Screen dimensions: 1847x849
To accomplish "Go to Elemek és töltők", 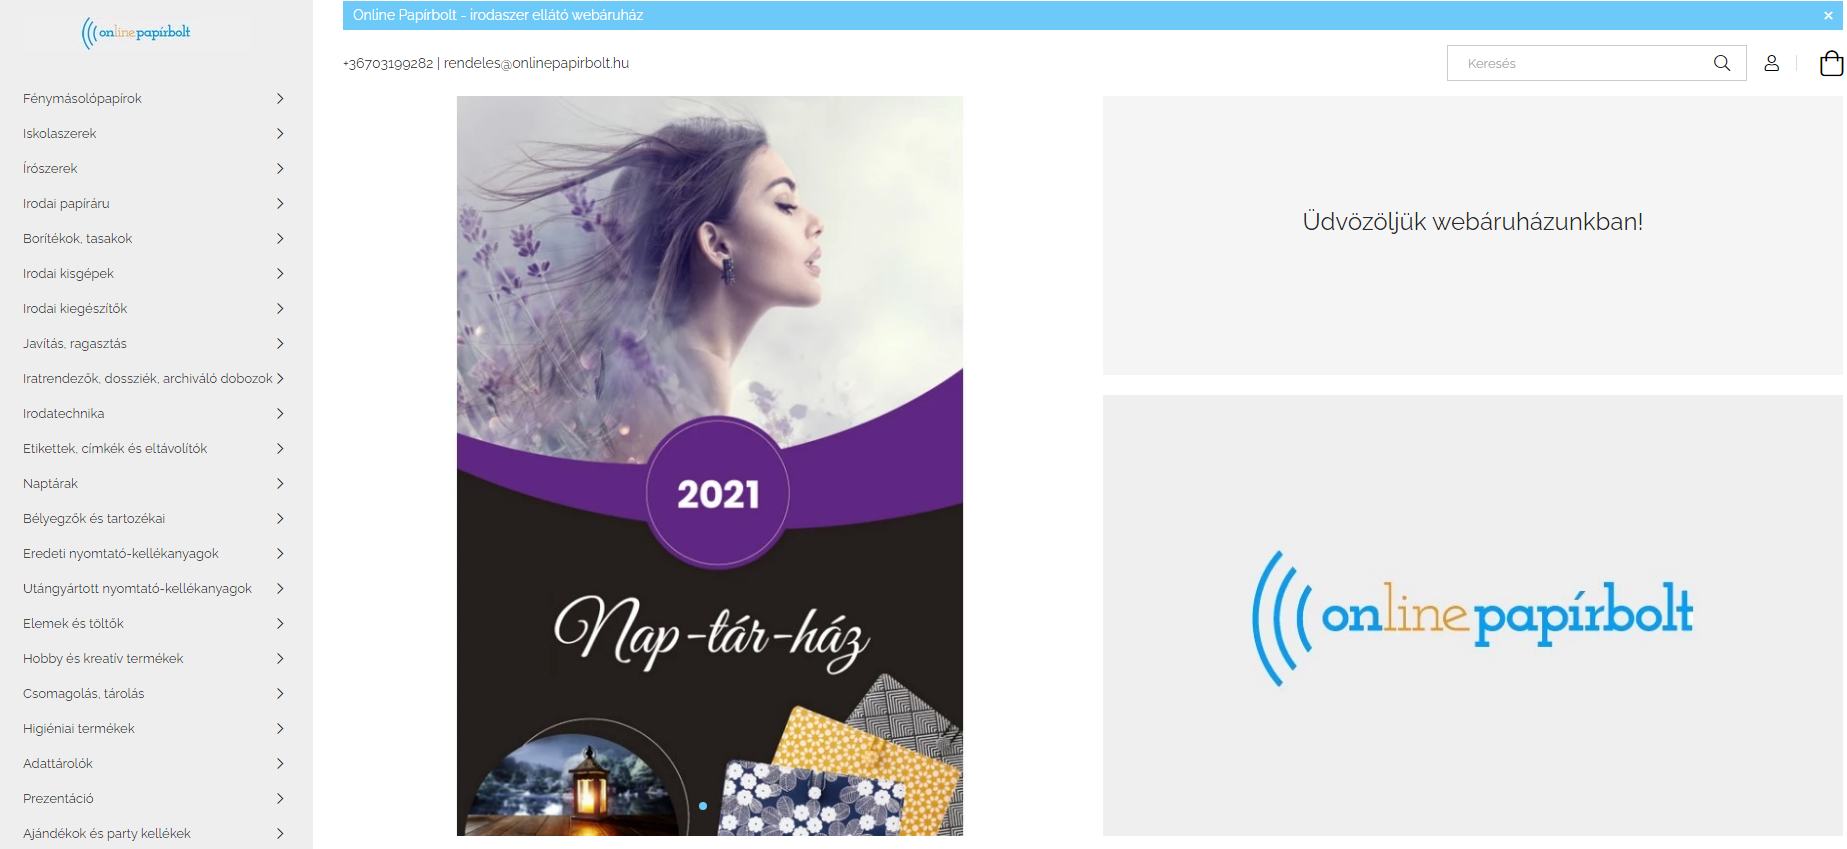I will [73, 623].
